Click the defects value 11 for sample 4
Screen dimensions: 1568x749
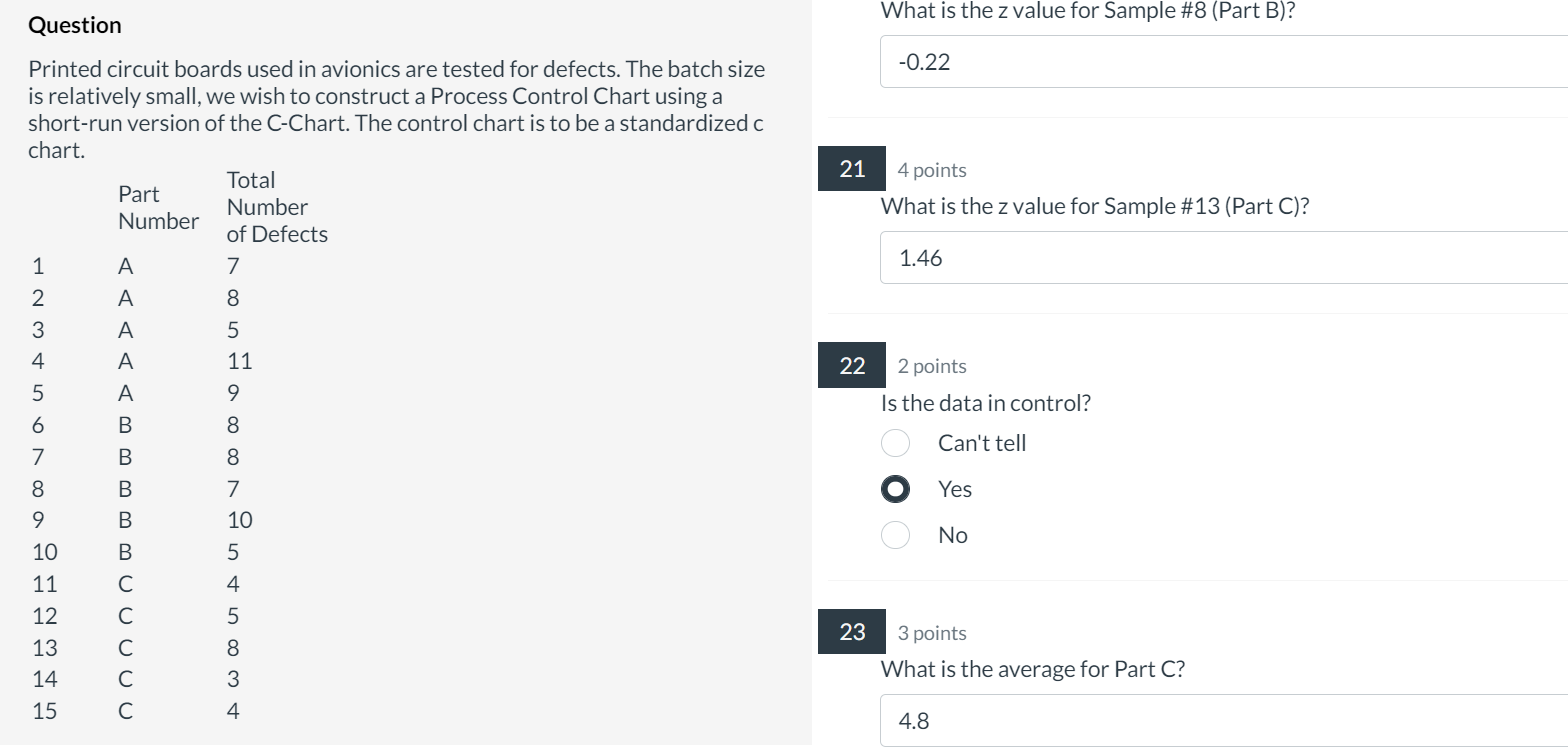coord(239,361)
